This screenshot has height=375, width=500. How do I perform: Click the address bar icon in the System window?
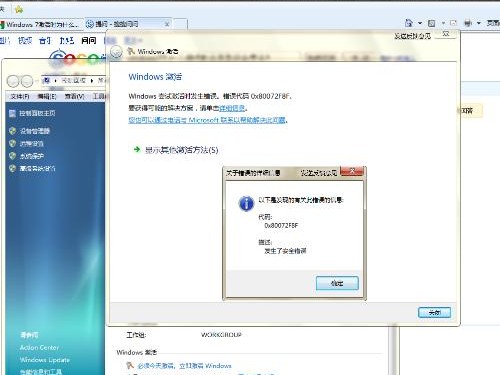(47, 80)
